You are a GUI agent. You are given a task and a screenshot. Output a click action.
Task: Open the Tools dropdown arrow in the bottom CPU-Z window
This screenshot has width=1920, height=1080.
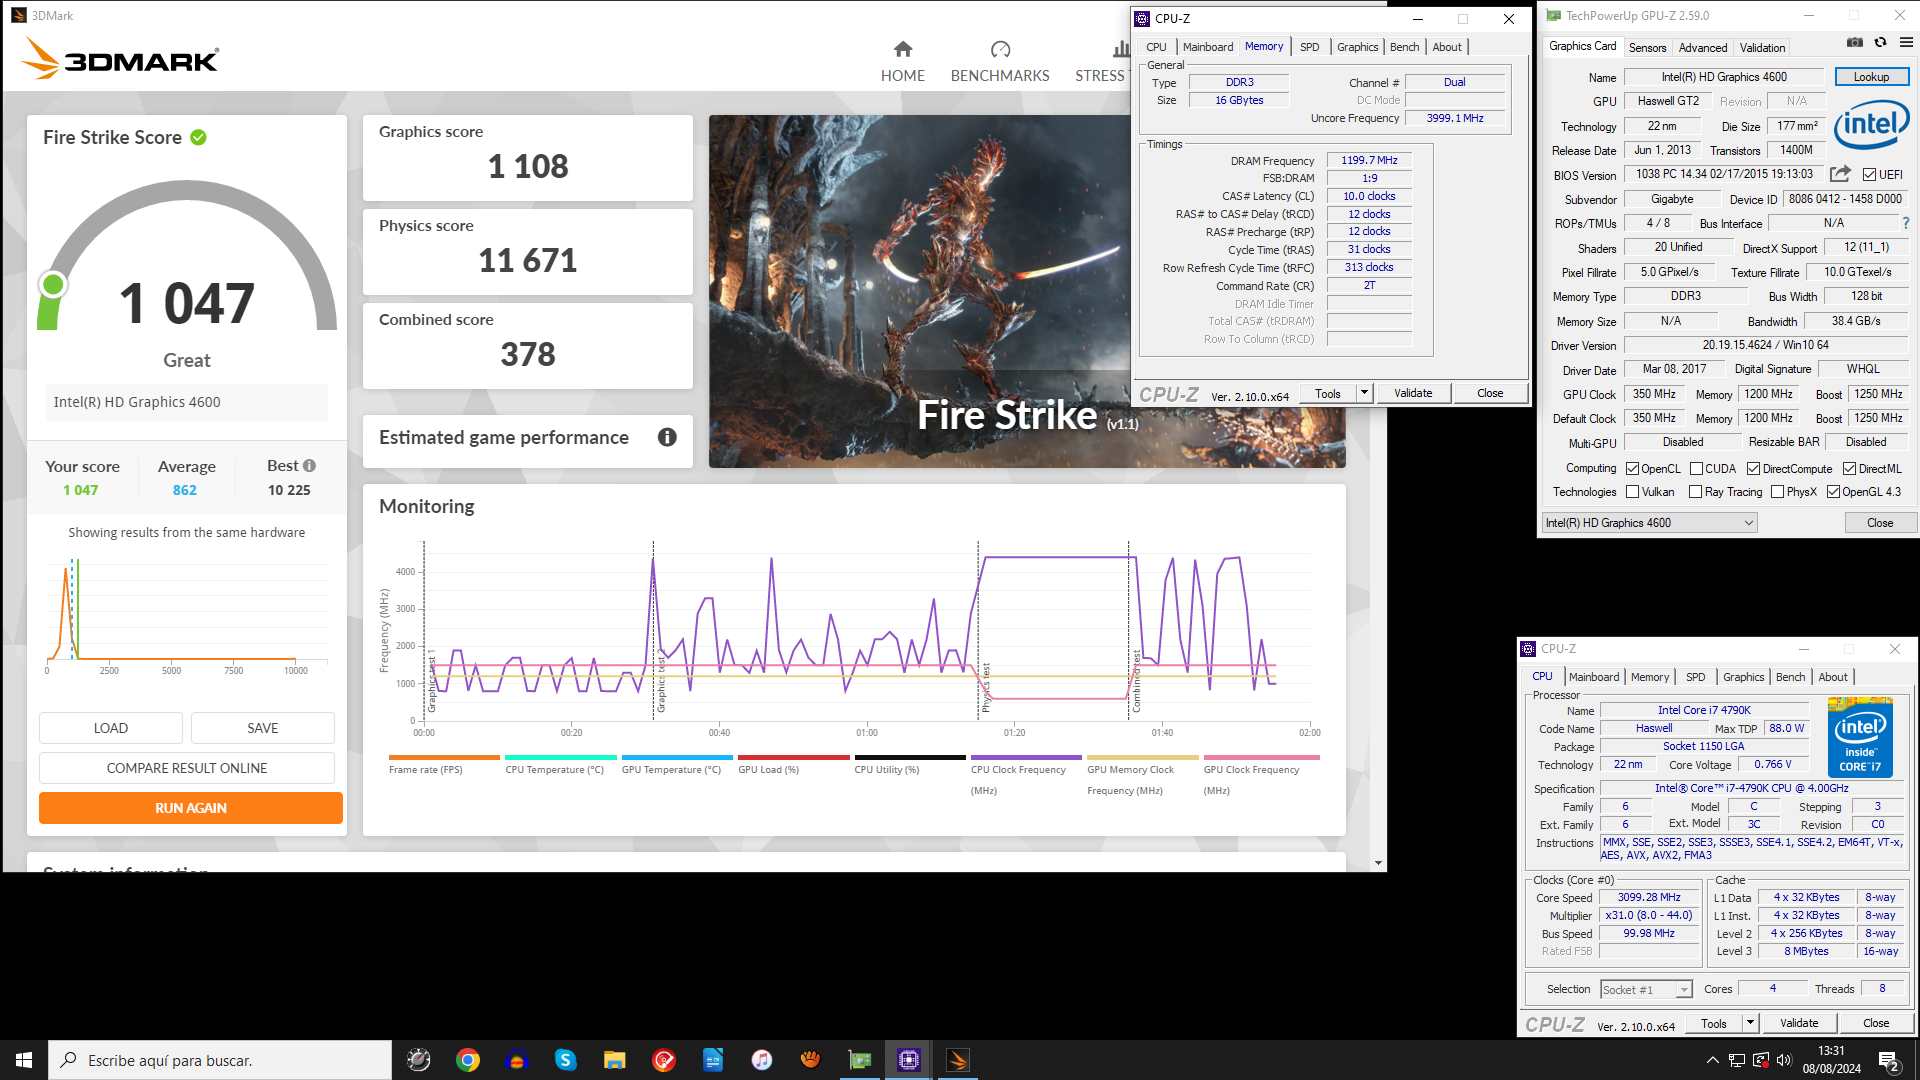pyautogui.click(x=1750, y=1023)
